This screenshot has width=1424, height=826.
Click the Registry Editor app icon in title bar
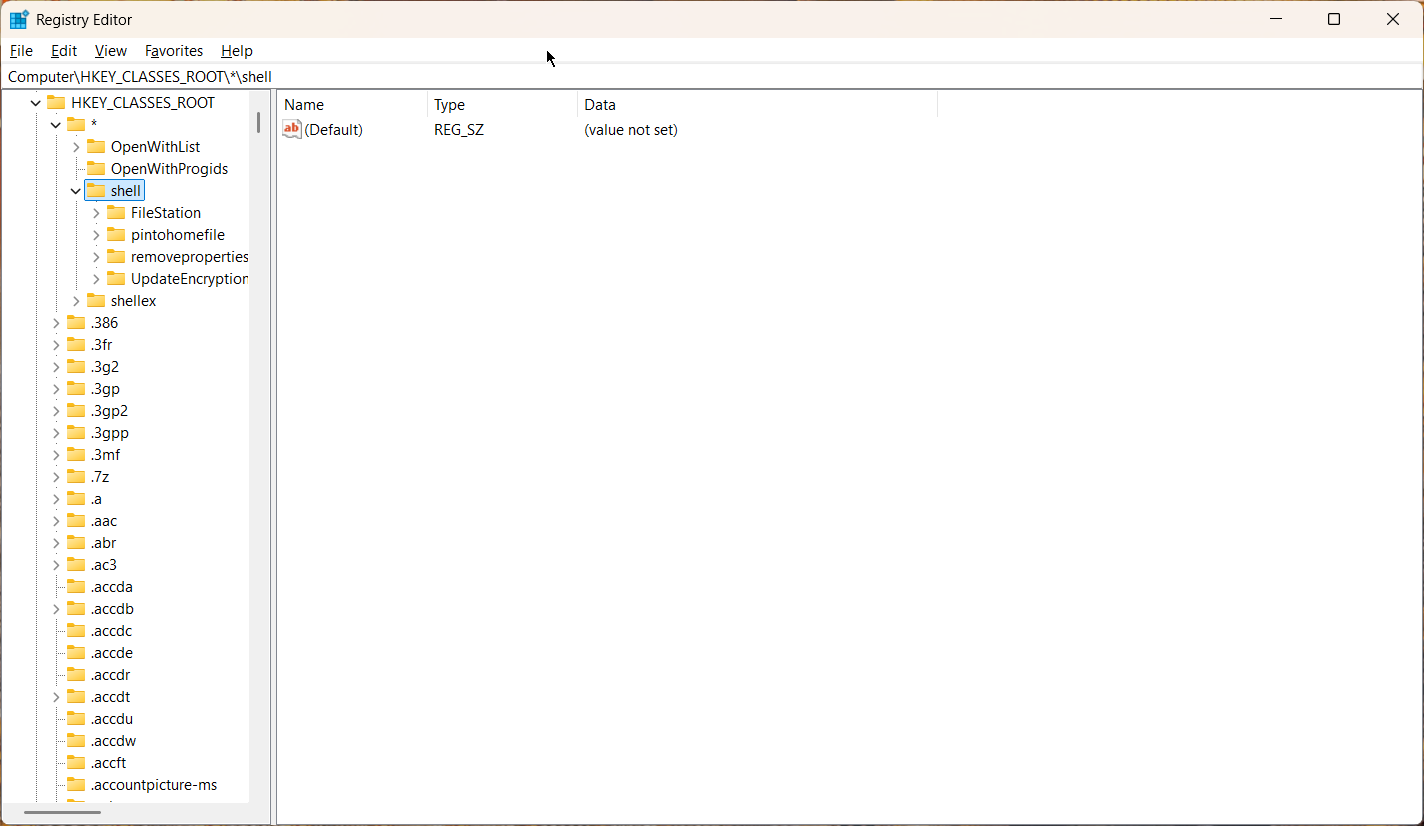click(x=19, y=19)
